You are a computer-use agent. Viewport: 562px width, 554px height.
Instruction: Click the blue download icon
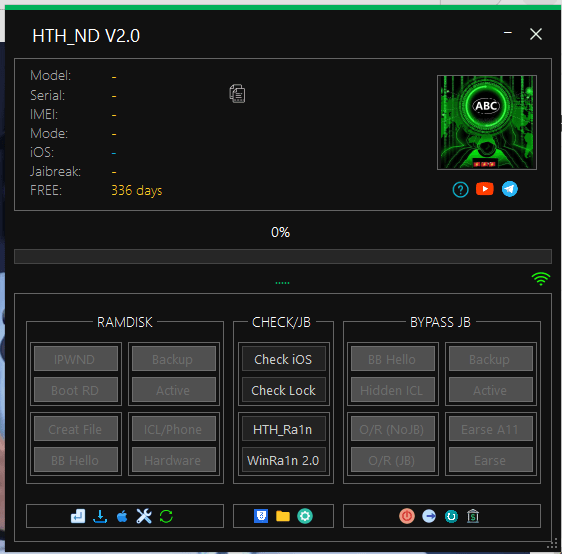click(x=100, y=516)
